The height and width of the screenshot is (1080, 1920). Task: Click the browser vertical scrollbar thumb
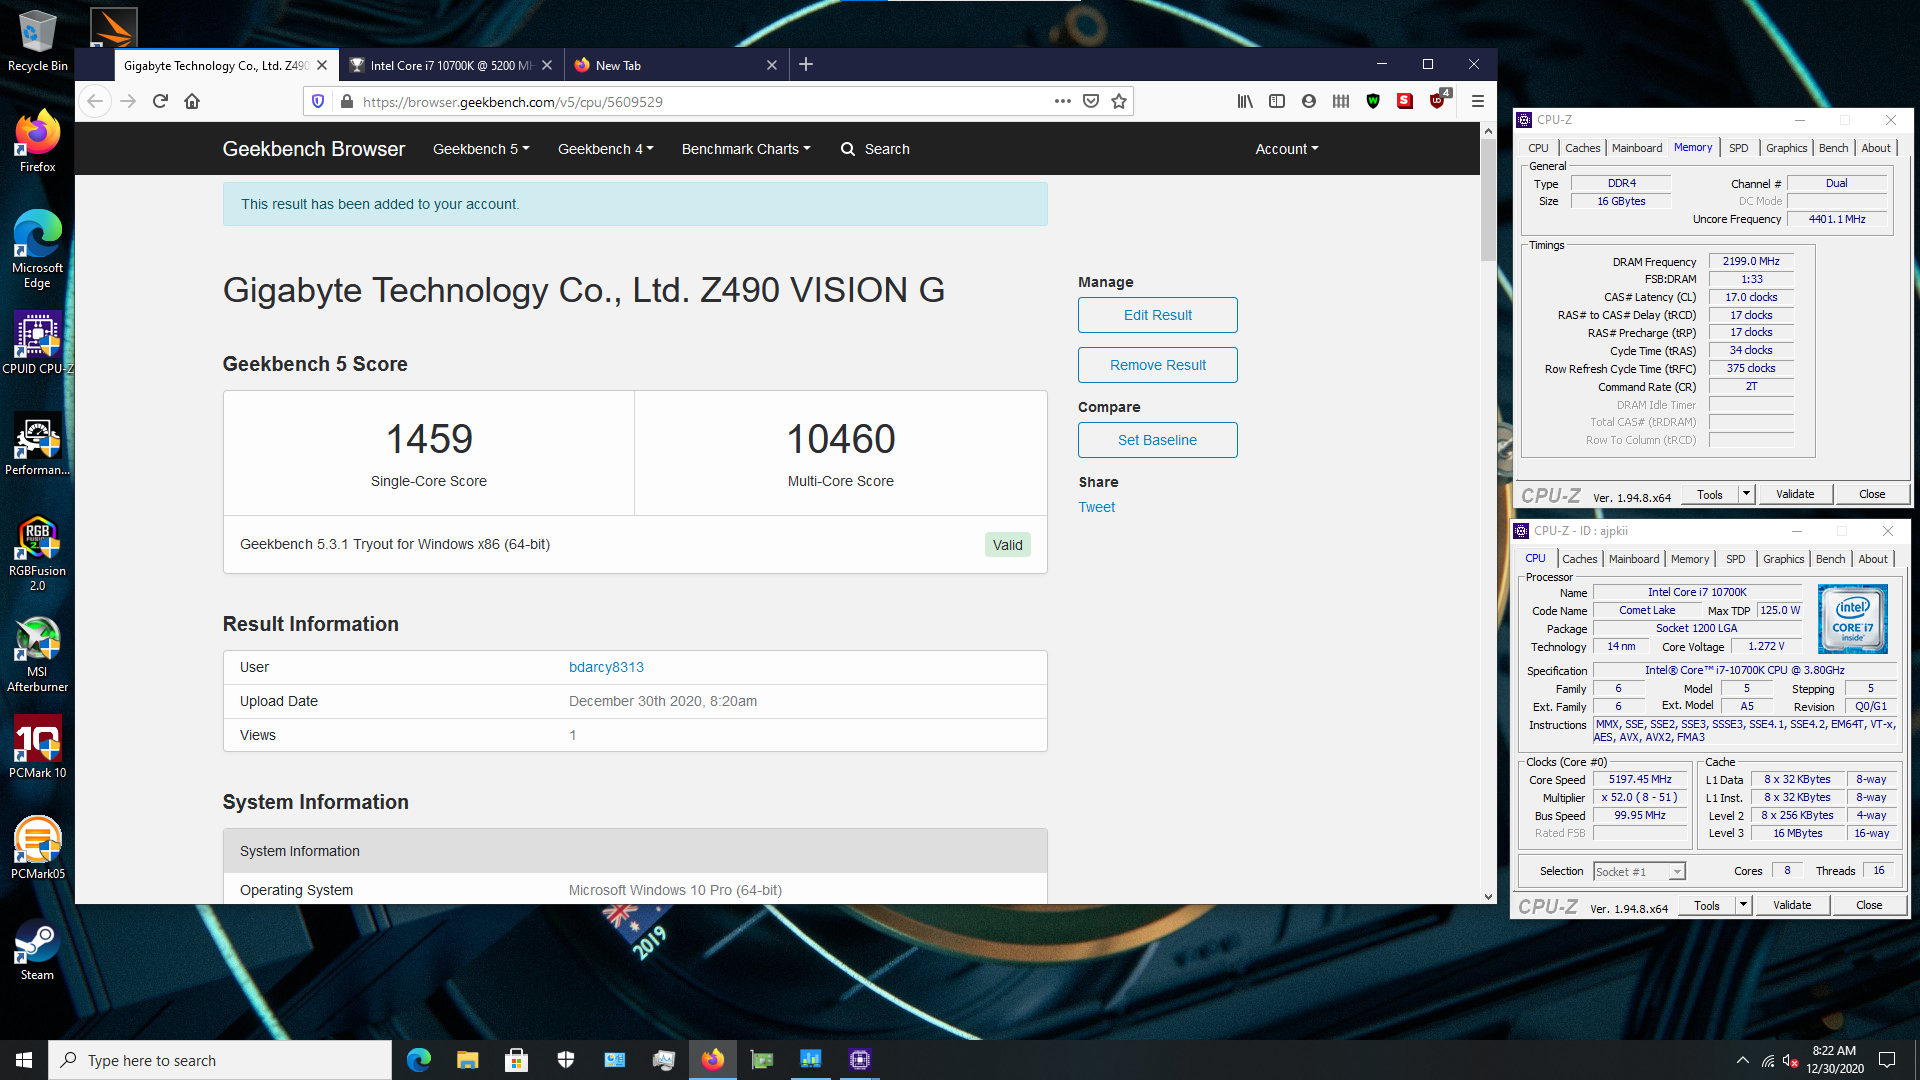1488,200
